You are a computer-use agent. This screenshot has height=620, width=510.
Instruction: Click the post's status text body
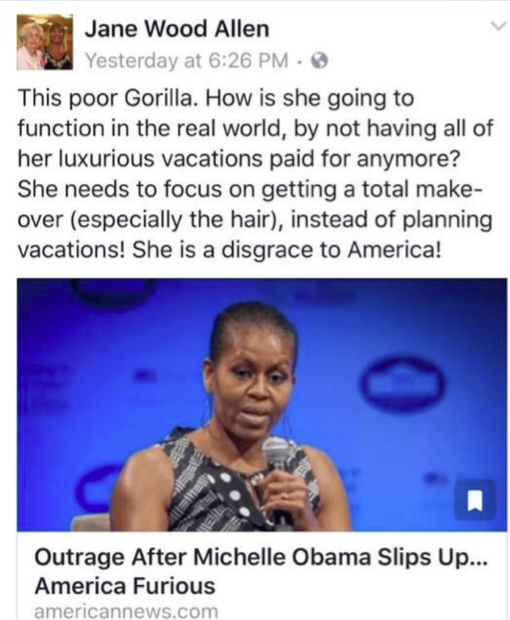(255, 174)
